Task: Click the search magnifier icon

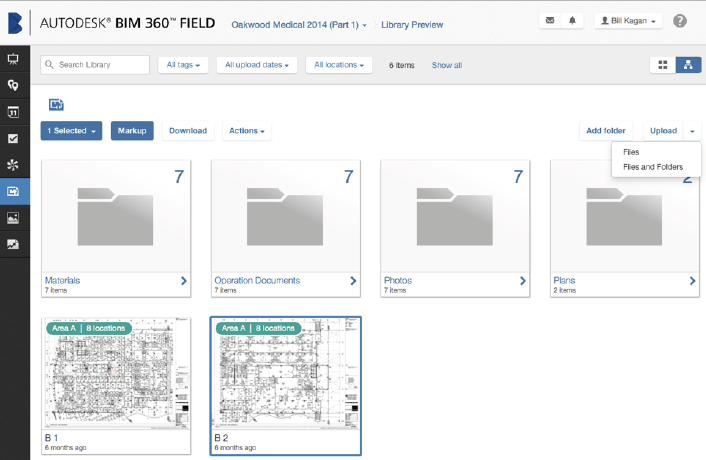Action: coord(49,64)
